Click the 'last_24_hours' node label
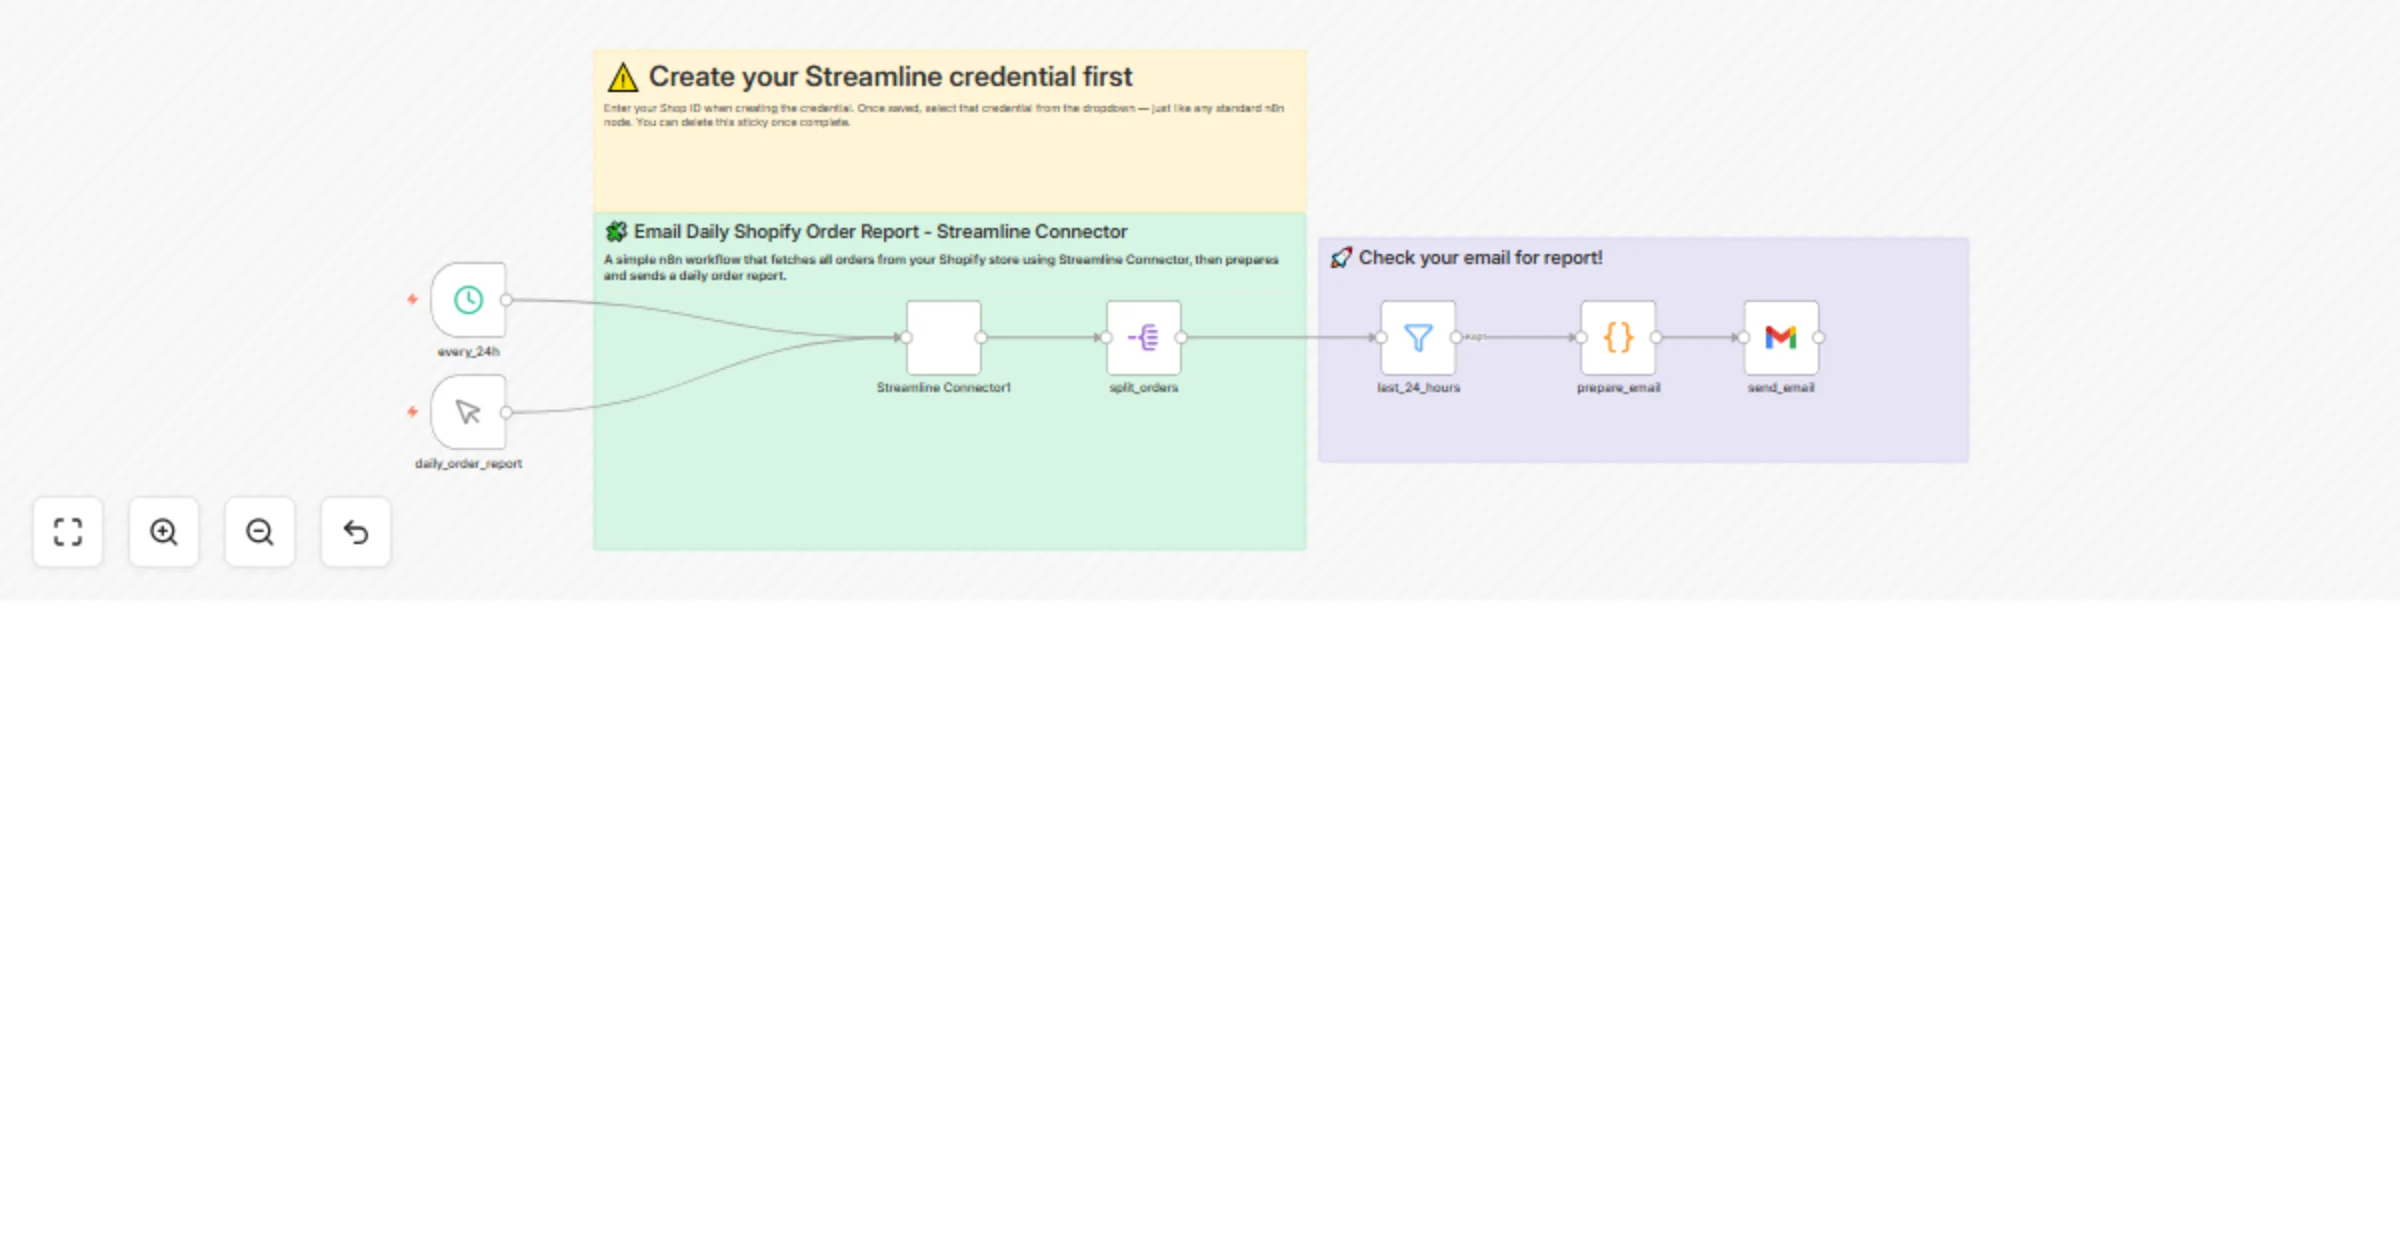 pos(1418,388)
